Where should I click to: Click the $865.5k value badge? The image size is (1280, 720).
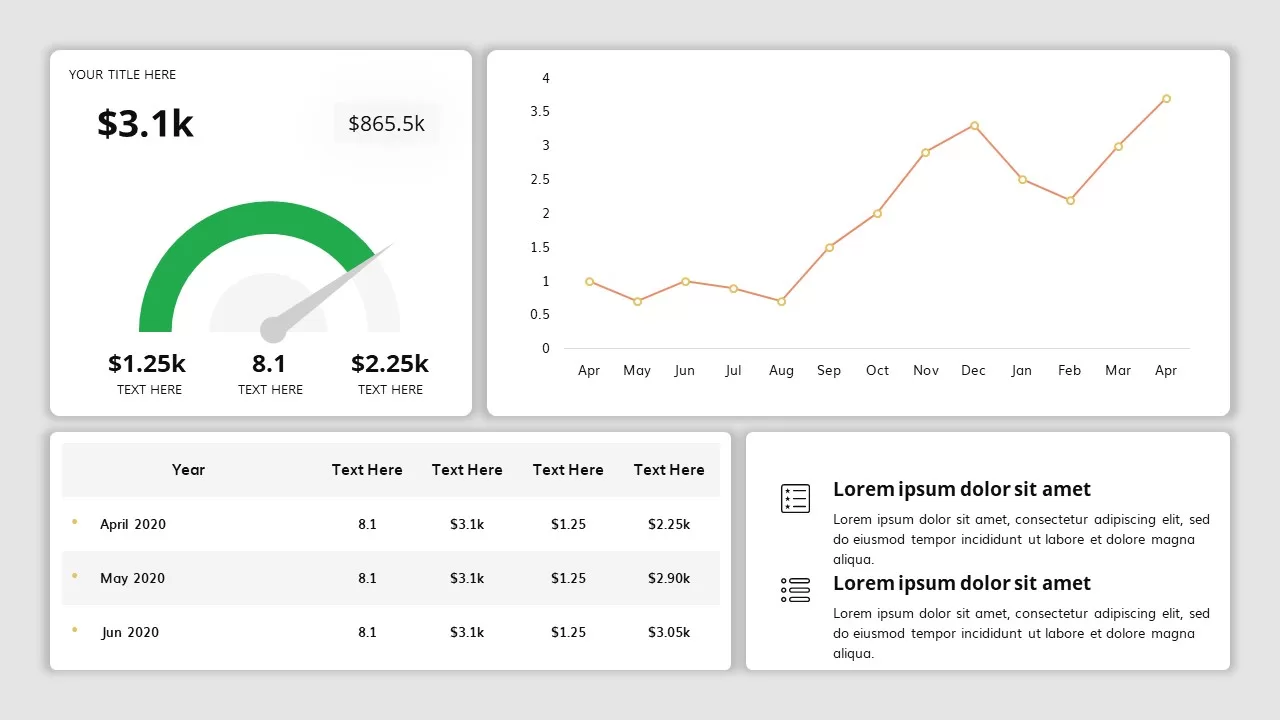(x=387, y=123)
